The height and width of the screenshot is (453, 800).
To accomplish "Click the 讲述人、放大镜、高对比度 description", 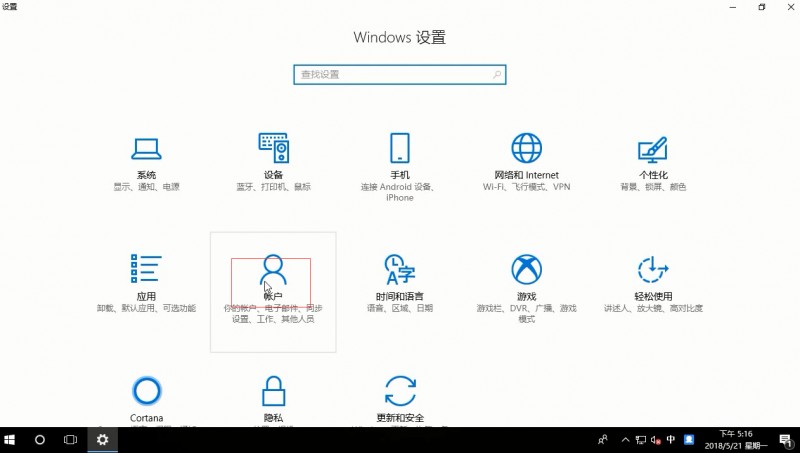I will [x=653, y=308].
